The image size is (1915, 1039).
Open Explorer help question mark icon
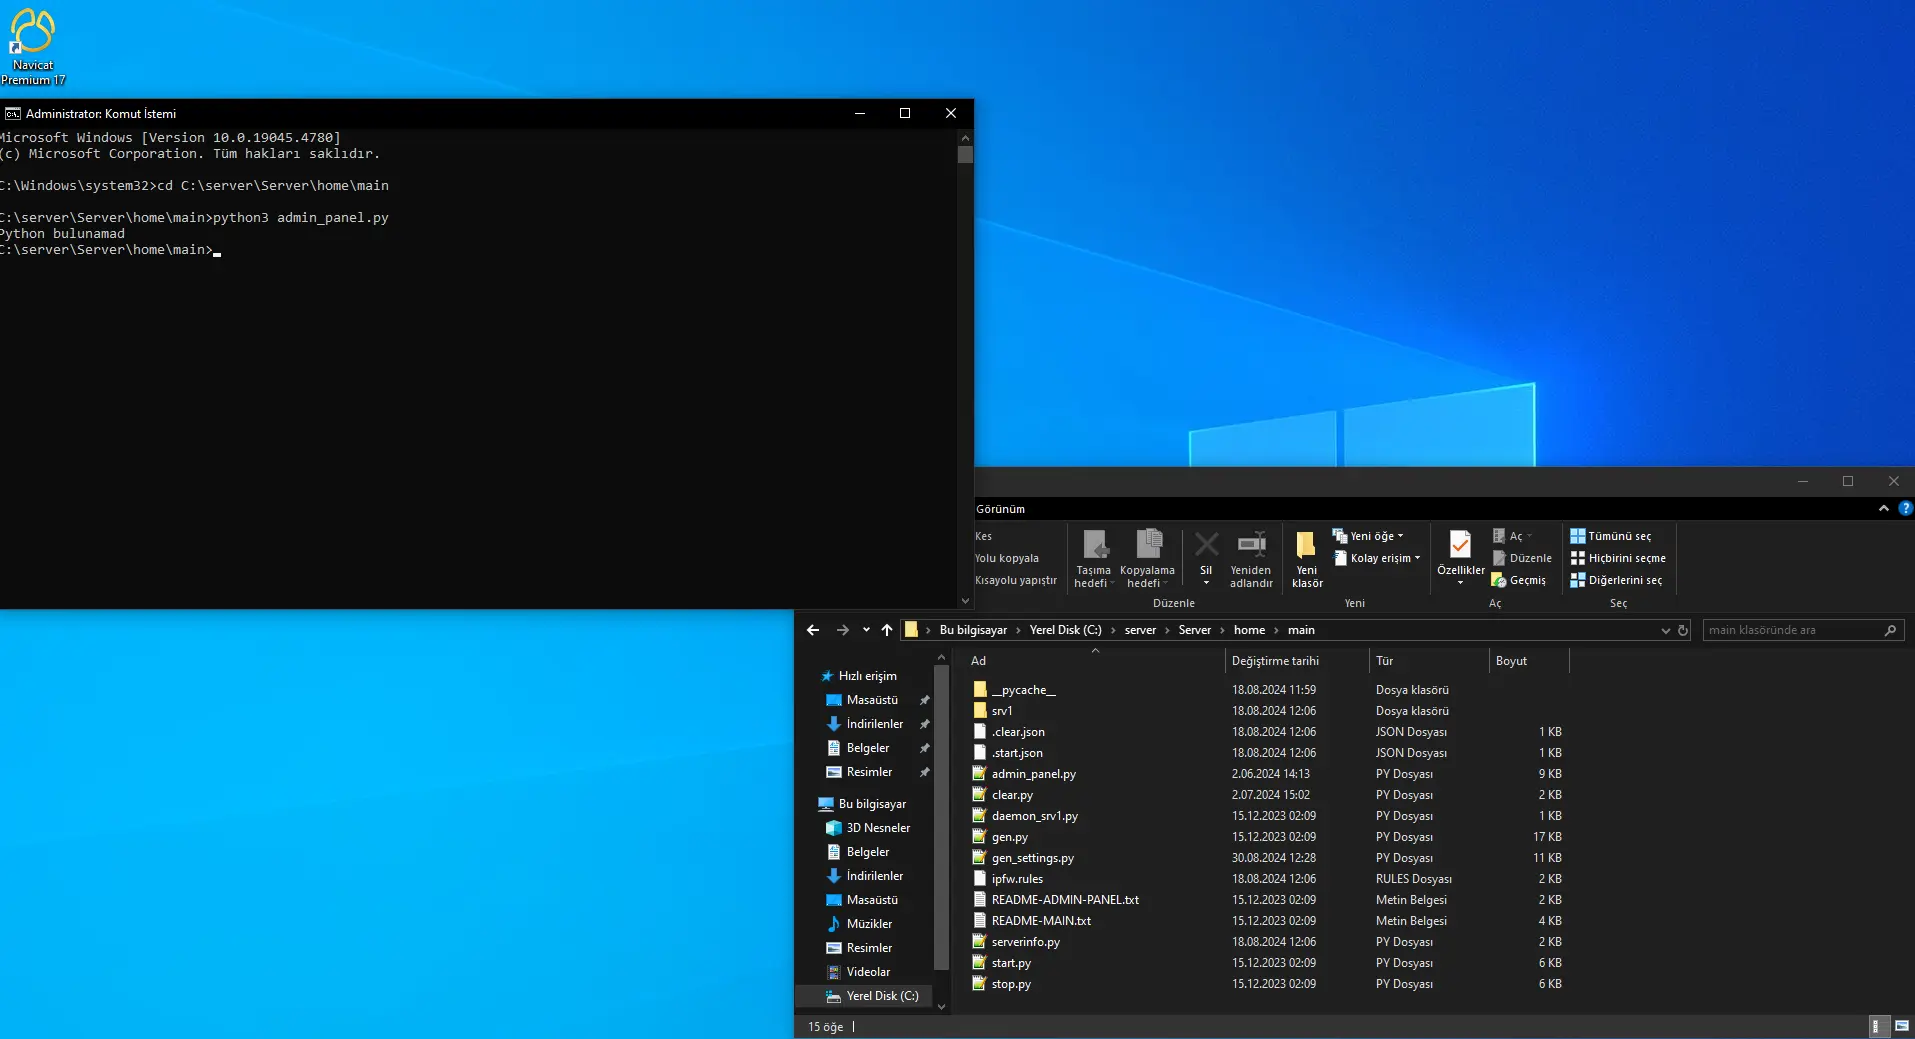coord(1905,508)
